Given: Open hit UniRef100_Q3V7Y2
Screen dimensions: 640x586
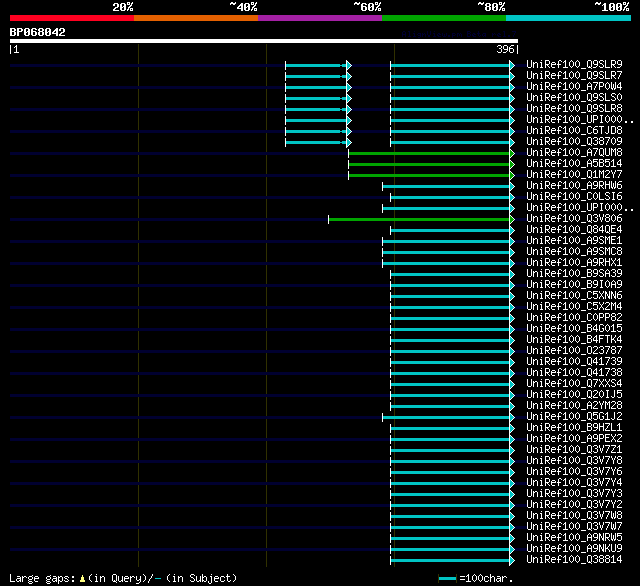Looking at the screenshot, I should pyautogui.click(x=574, y=505).
